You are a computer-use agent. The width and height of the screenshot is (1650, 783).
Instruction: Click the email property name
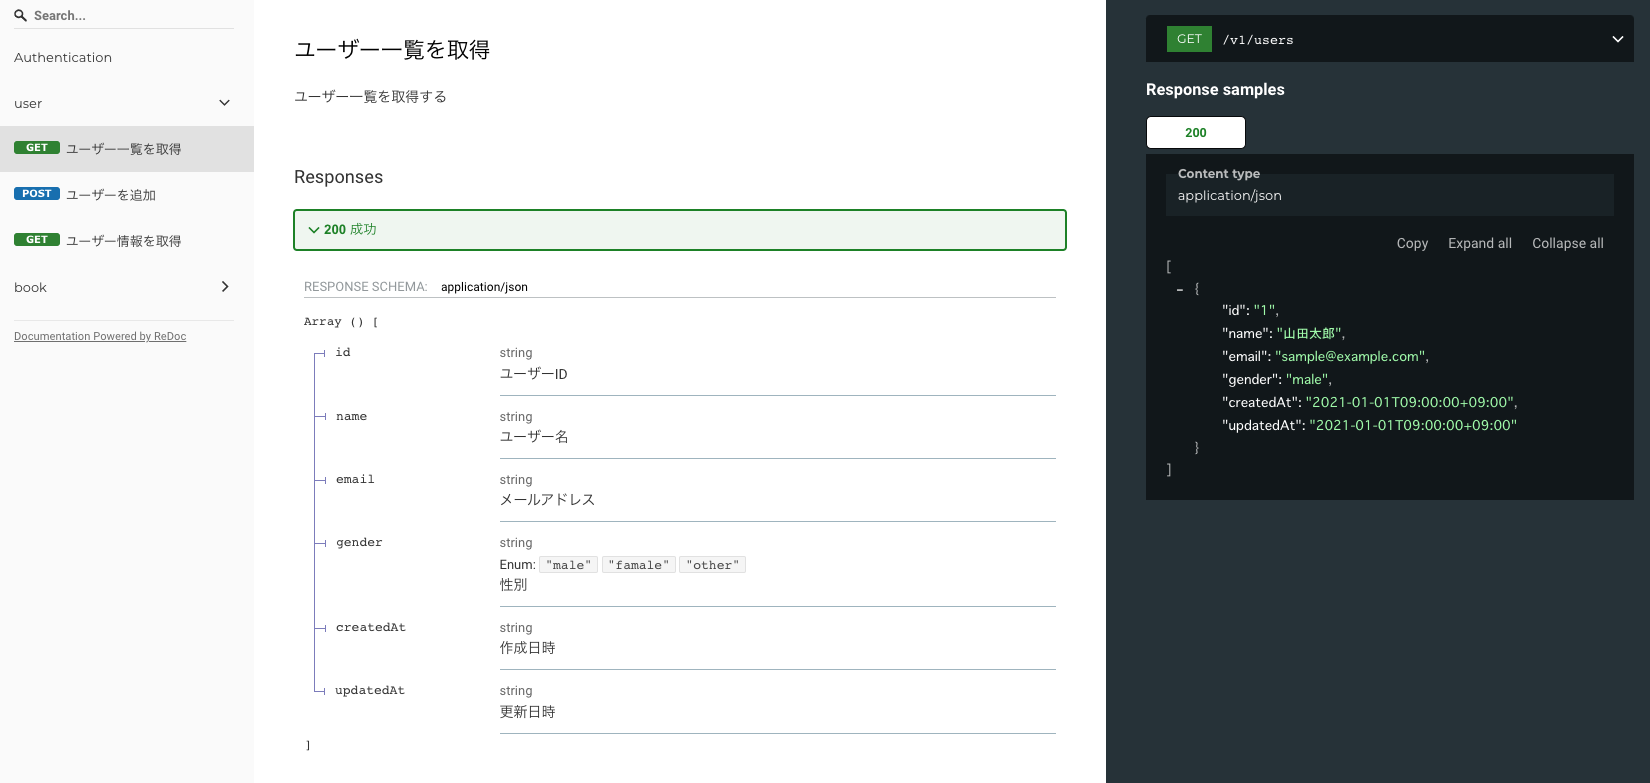coord(355,480)
